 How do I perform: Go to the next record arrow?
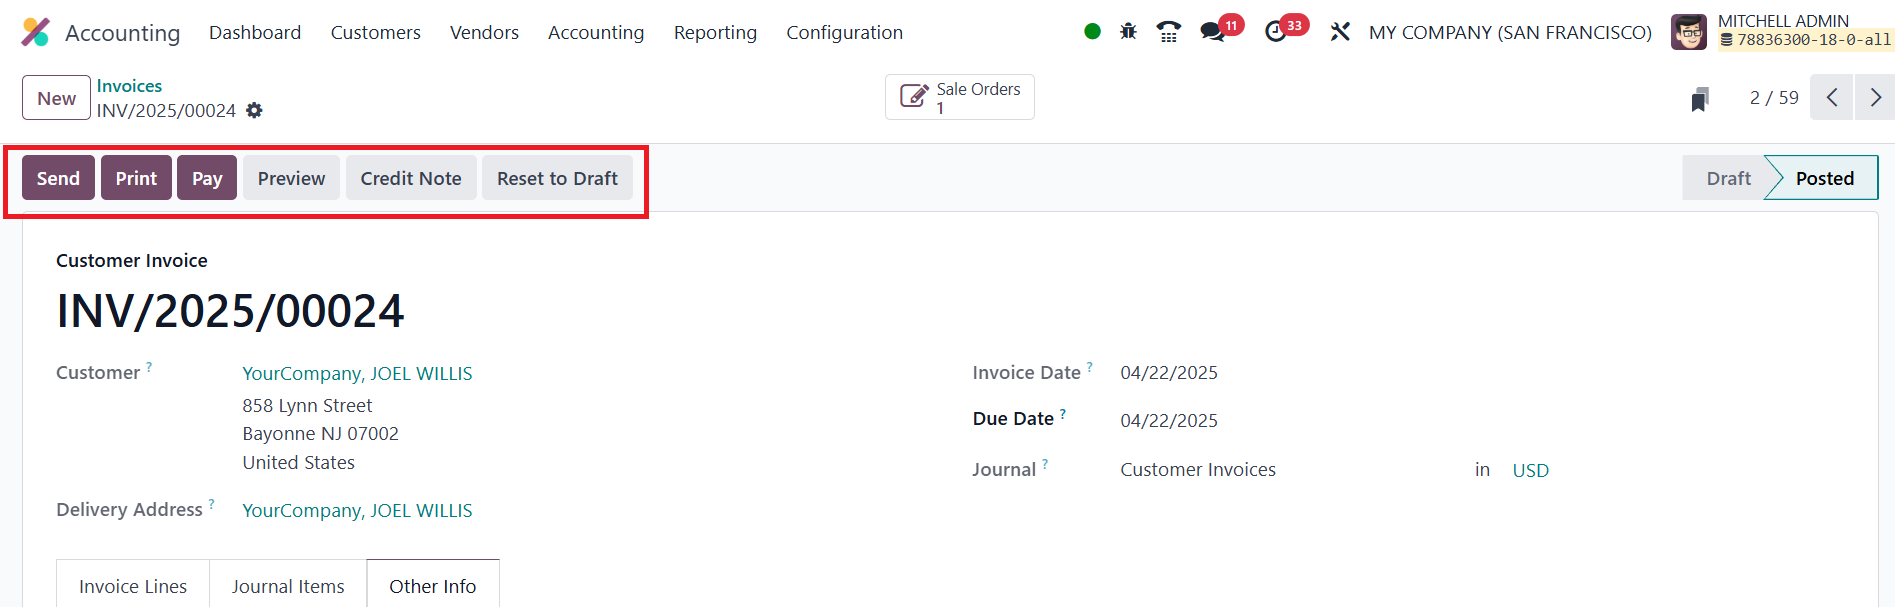[1875, 98]
